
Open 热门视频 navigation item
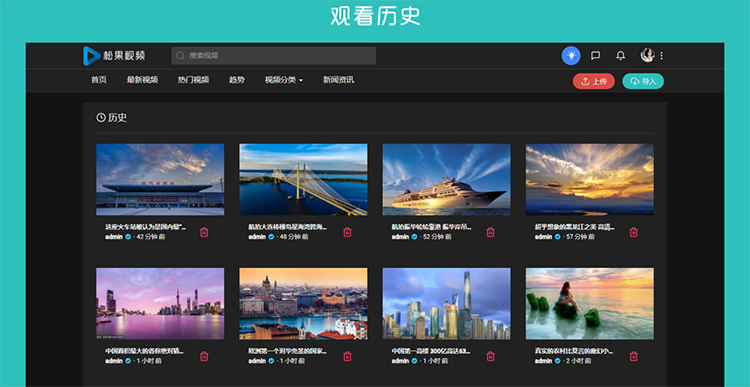pos(194,80)
